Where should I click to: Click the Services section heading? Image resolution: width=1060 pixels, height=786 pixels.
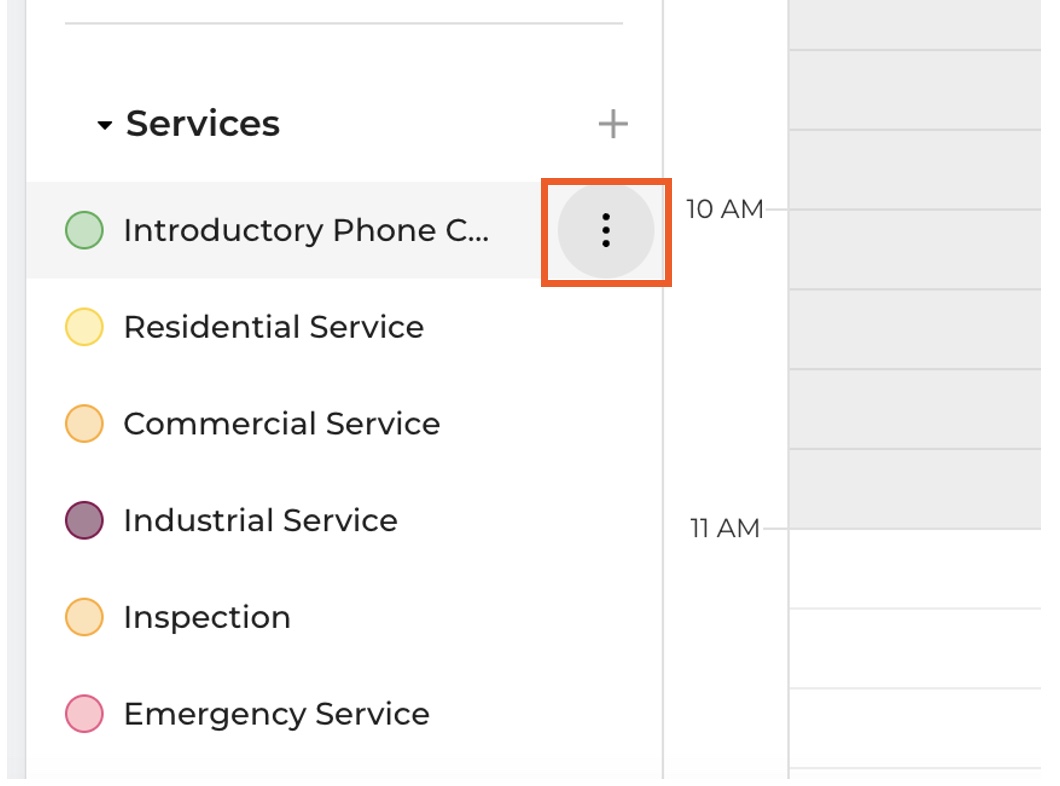click(x=202, y=124)
